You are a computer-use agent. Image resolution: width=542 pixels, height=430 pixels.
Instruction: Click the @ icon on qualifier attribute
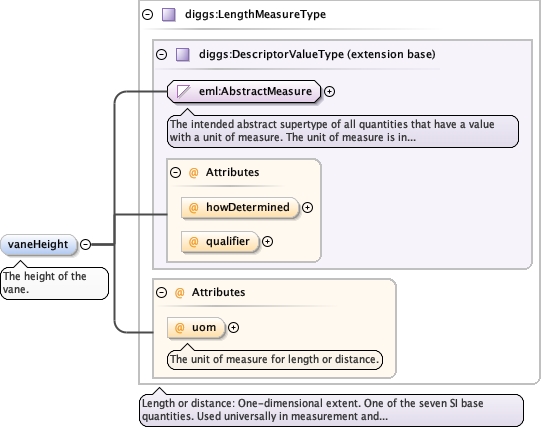tap(193, 241)
